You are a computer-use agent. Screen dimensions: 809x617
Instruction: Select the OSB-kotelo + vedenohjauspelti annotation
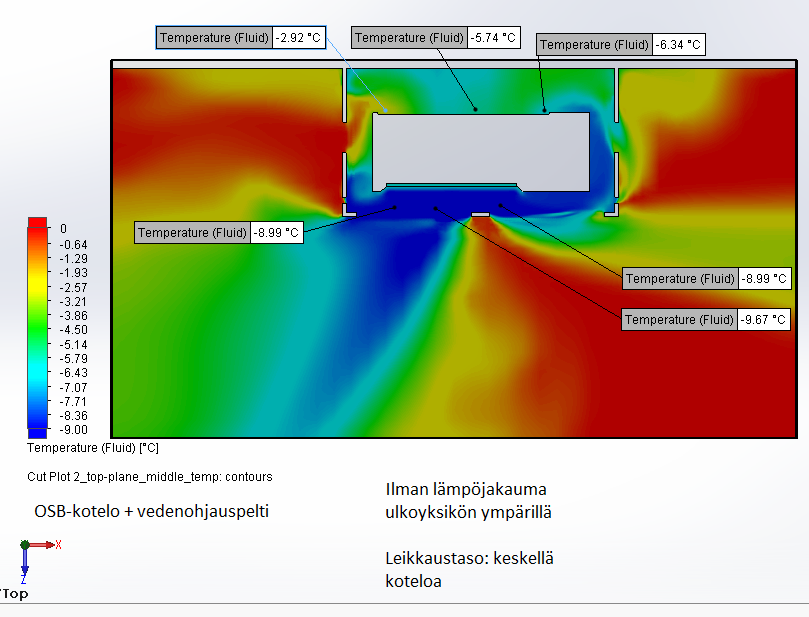click(152, 511)
